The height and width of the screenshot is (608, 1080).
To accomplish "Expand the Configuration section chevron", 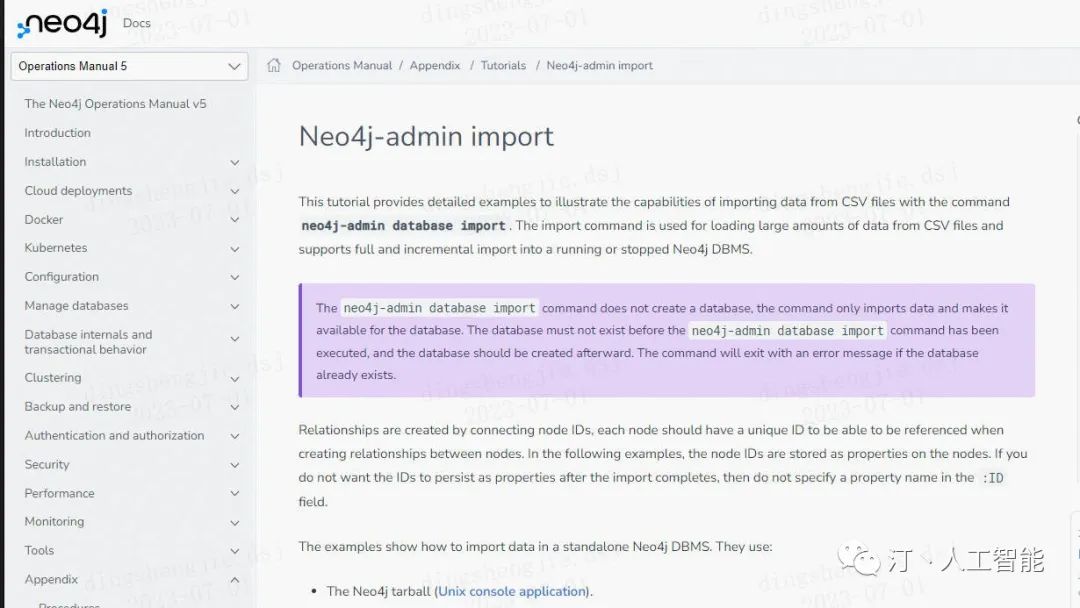I will click(235, 277).
